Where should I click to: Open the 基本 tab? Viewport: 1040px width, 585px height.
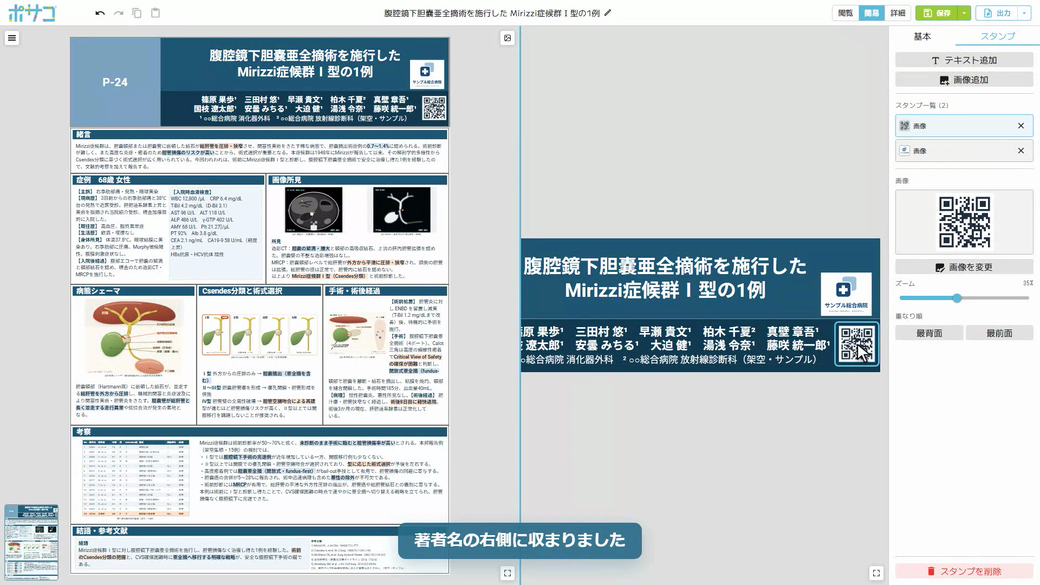923,36
